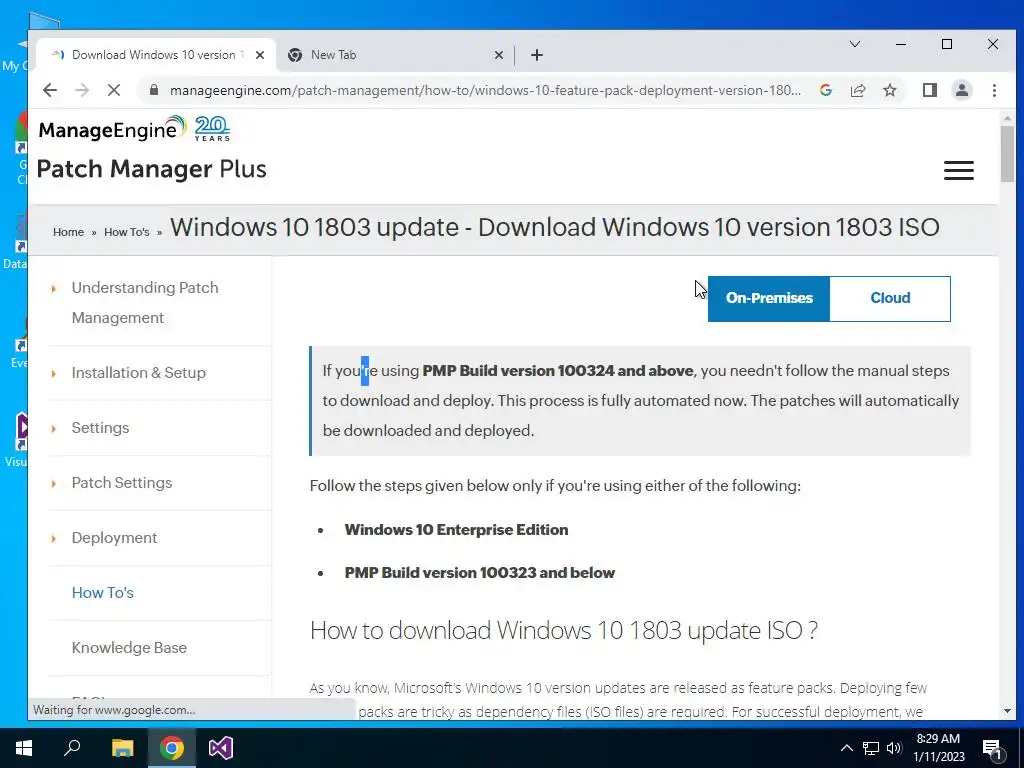Open the How To's breadcrumb link
1024x768 pixels.
pos(127,232)
